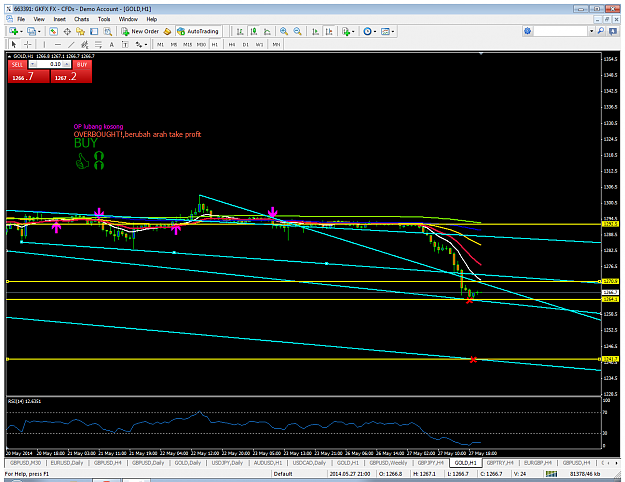Open the New Chart toolbar button
The width and height of the screenshot is (625, 482).
click(14, 31)
